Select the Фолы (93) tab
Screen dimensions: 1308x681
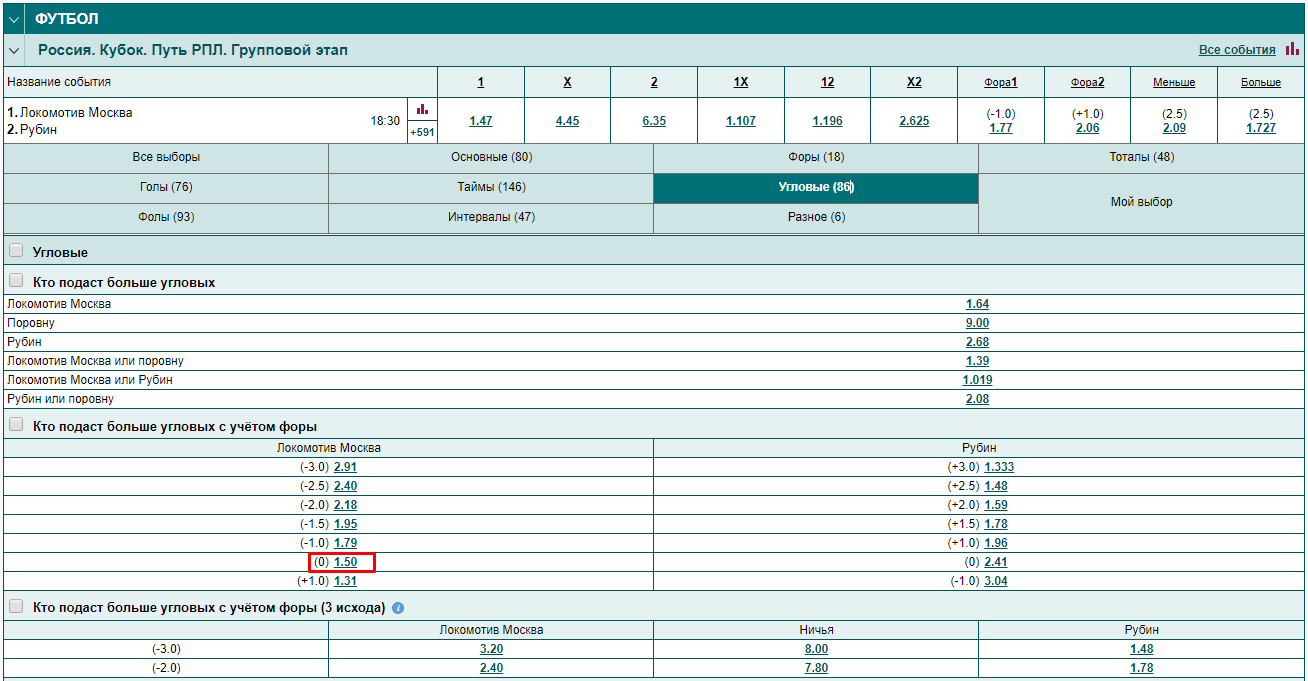pyautogui.click(x=166, y=217)
